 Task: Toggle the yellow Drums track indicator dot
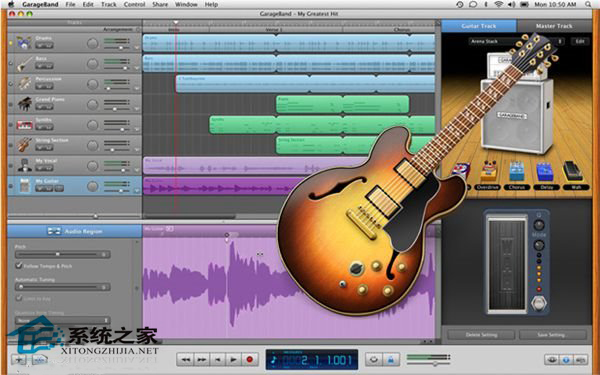coord(11,43)
